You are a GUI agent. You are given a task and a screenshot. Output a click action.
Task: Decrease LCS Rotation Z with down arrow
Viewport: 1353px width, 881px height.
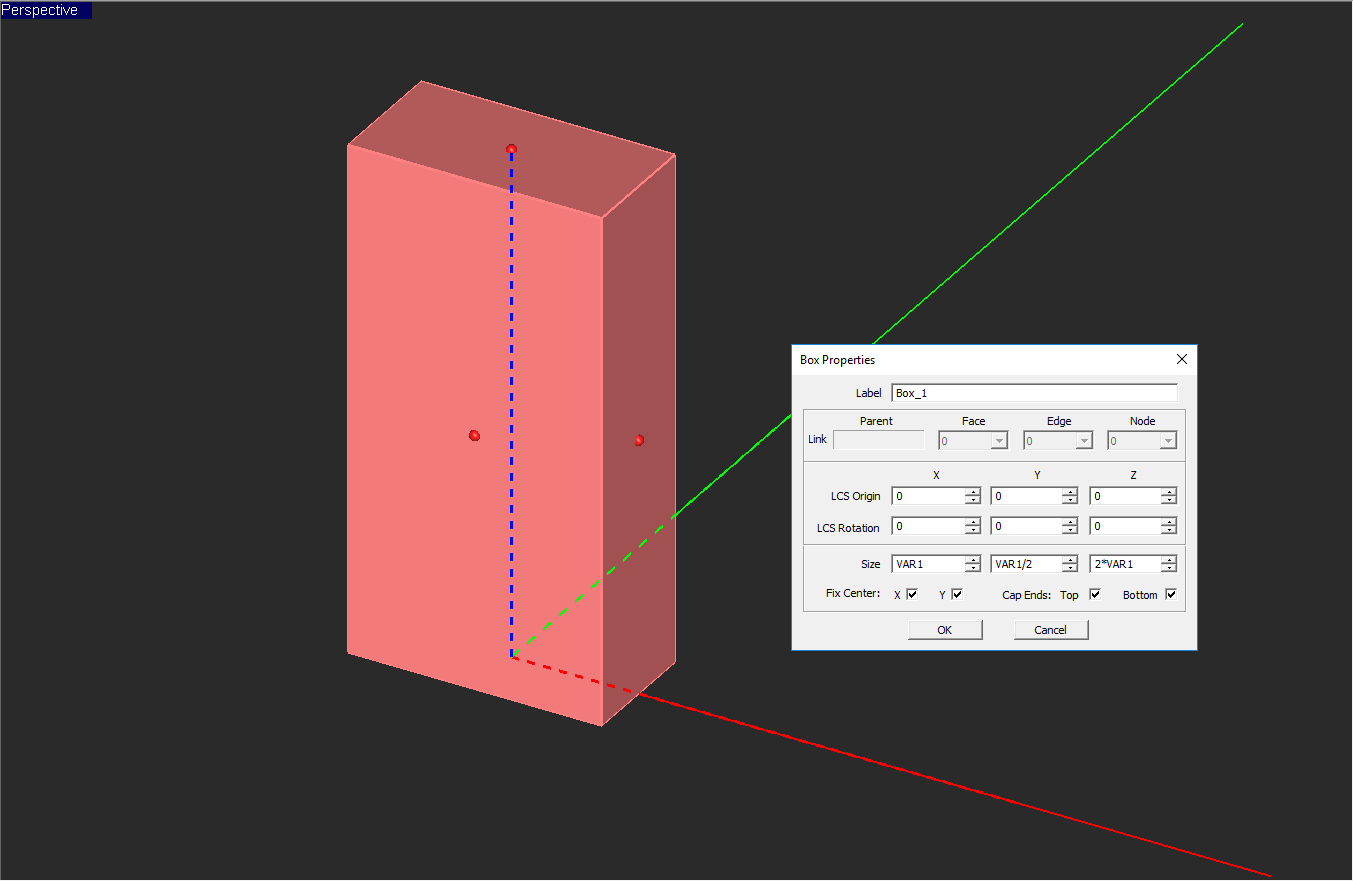1169,531
